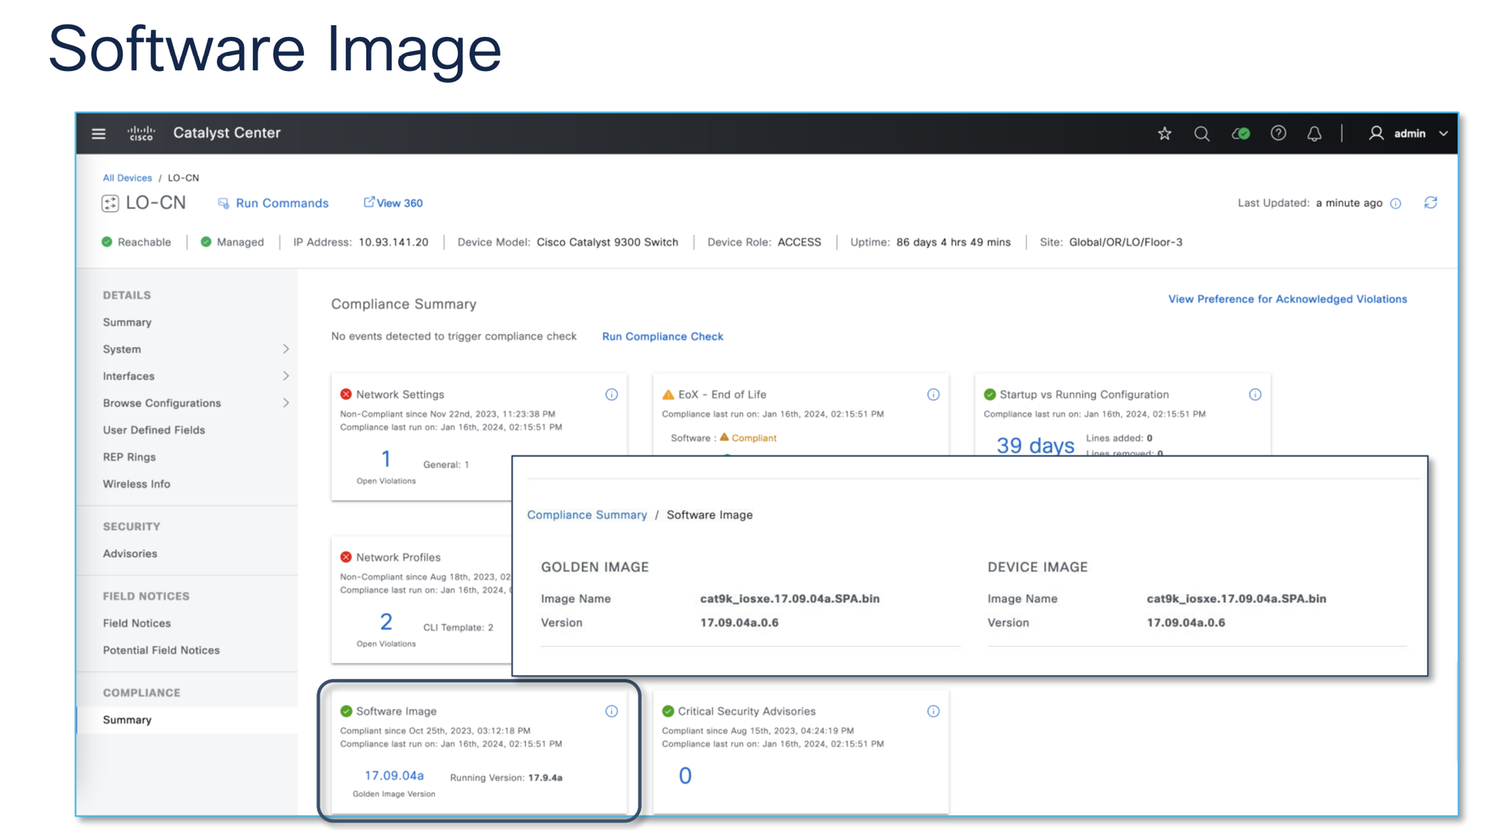Click the 39 days value
Screen dimensions: 1500x830
1035,445
